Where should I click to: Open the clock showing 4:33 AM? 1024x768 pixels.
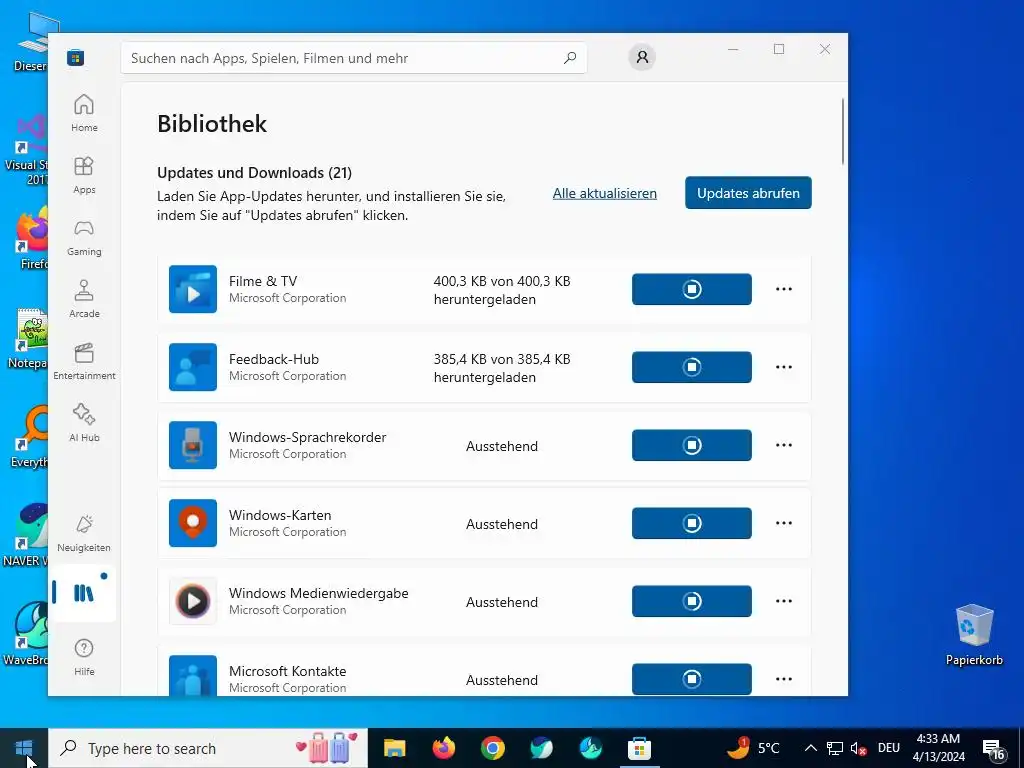coord(938,748)
